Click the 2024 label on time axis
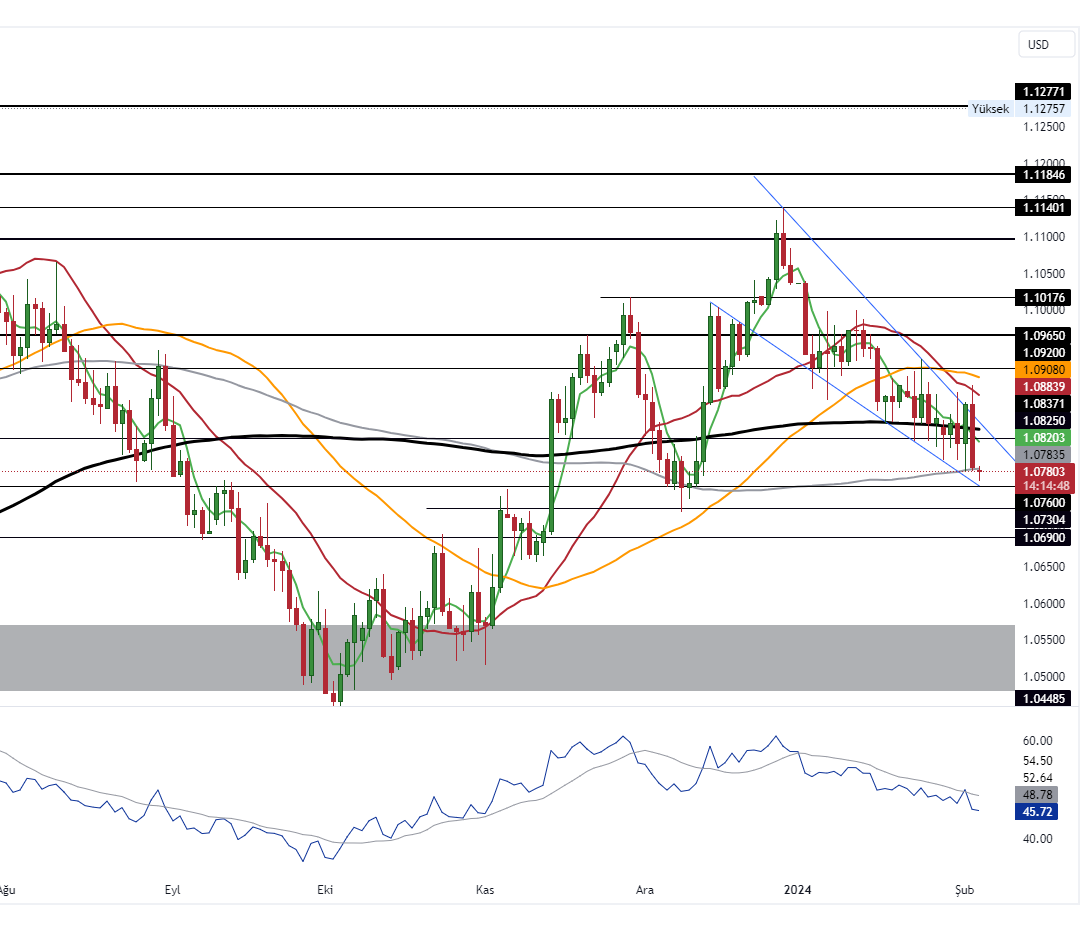This screenshot has height=939, width=1089. pyautogui.click(x=798, y=889)
